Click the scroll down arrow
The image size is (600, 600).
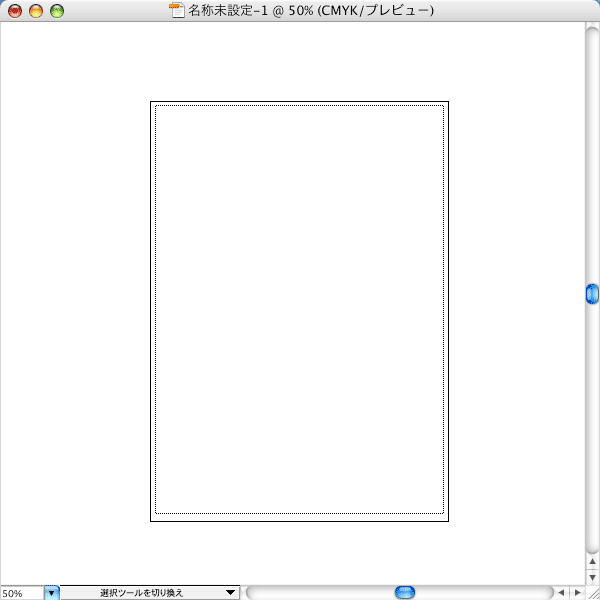click(x=592, y=577)
